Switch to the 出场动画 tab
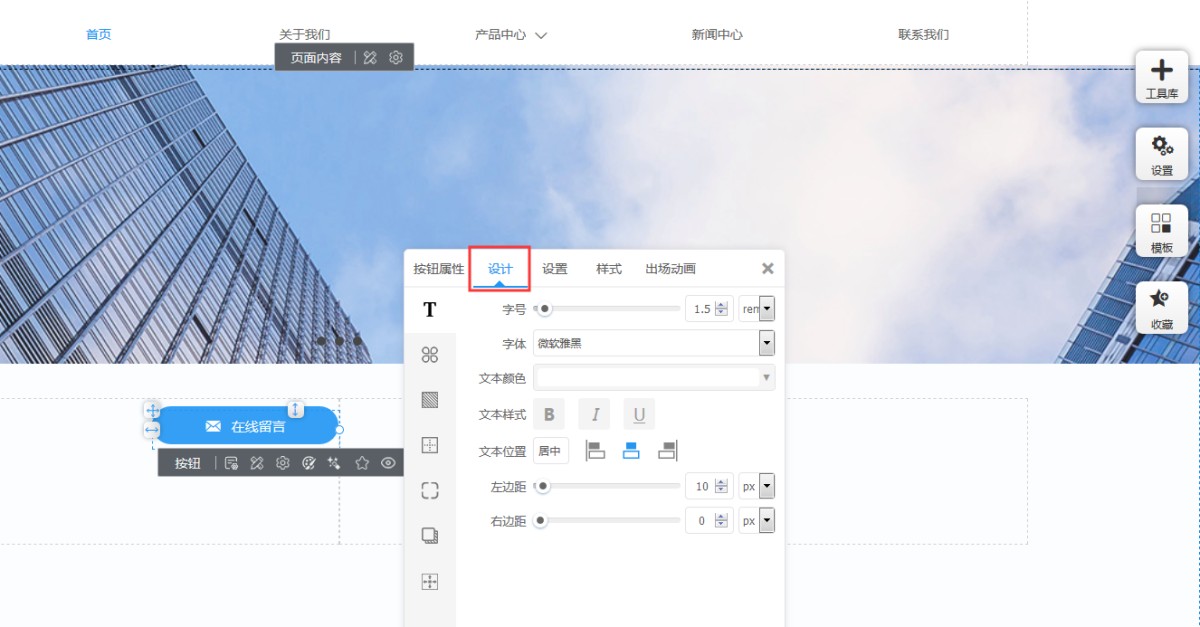Image resolution: width=1200 pixels, height=627 pixels. coord(670,269)
